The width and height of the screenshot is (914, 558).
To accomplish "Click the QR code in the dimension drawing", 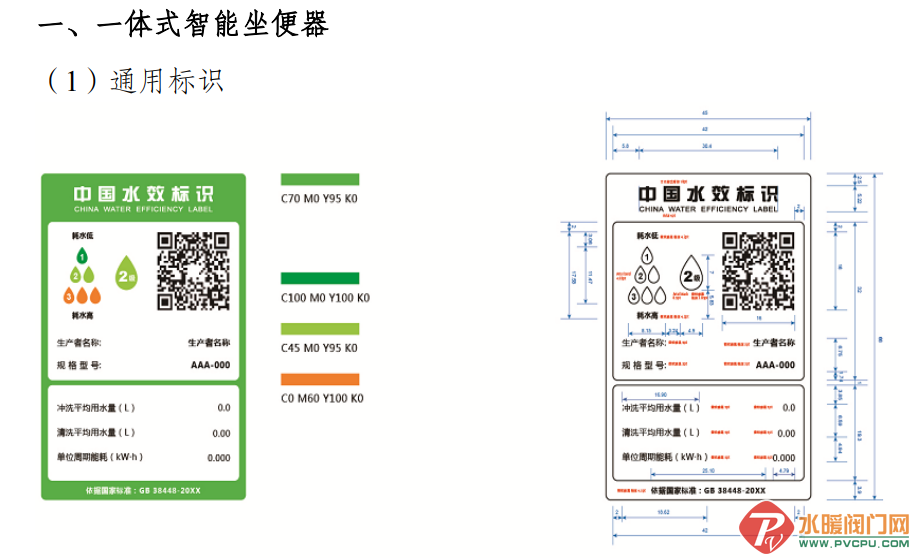I will pos(758,271).
